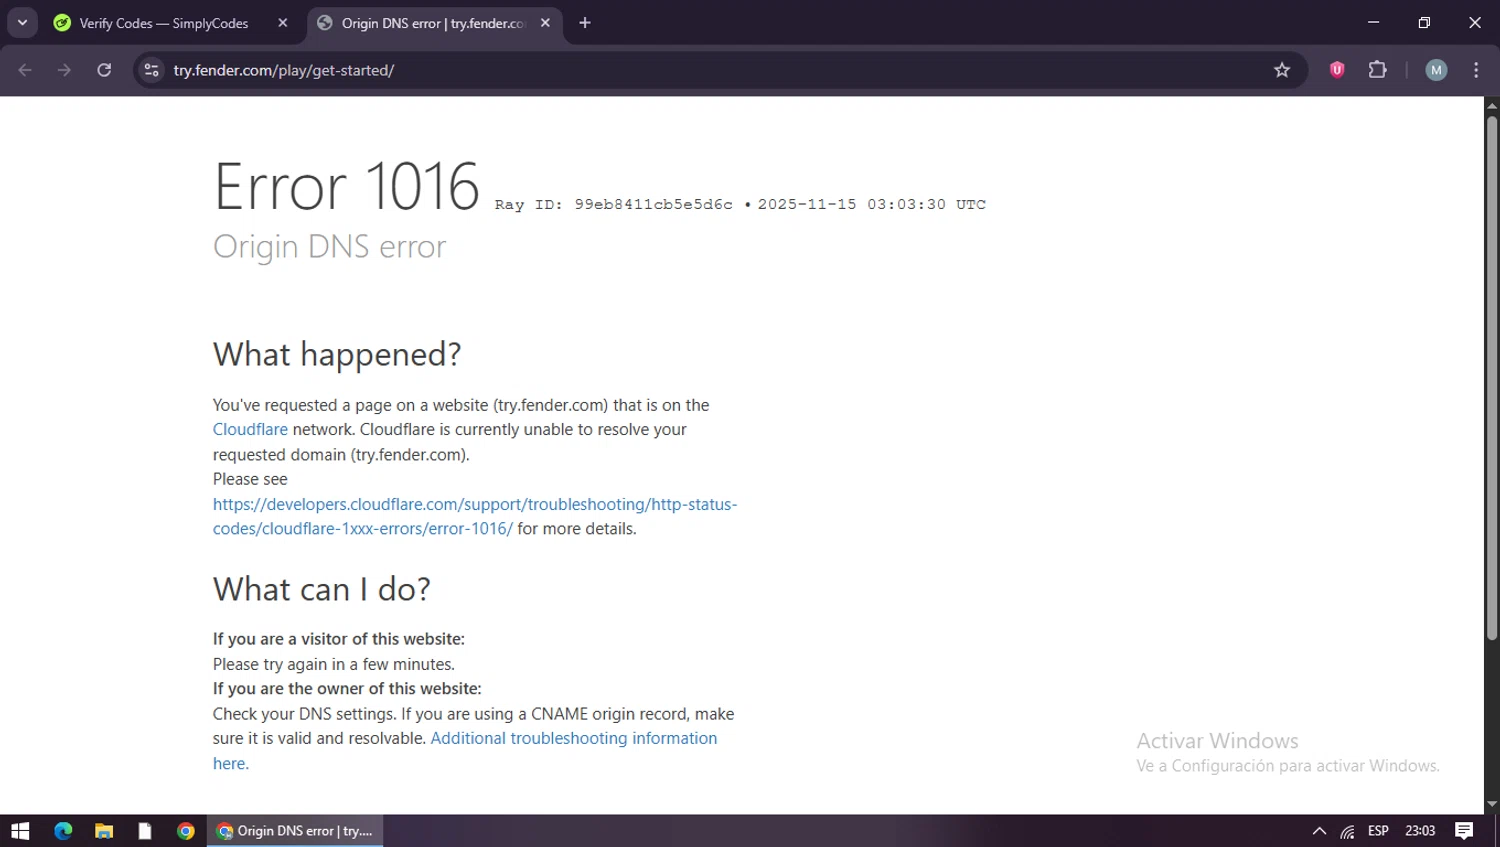Click the Error 1016 heading
1500x847 pixels.
(346, 187)
